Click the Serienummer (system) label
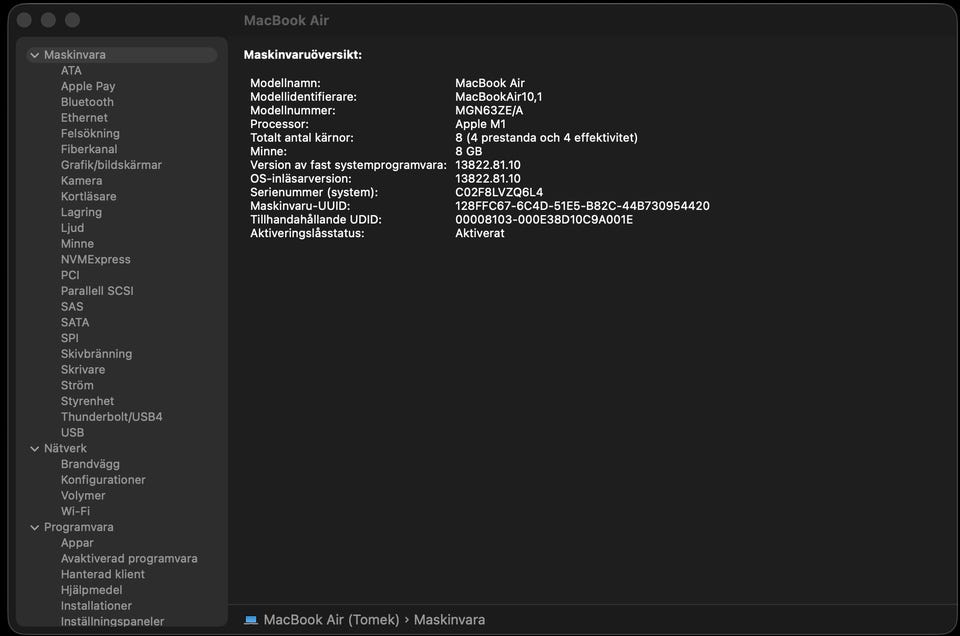This screenshot has height=636, width=960. coord(314,192)
